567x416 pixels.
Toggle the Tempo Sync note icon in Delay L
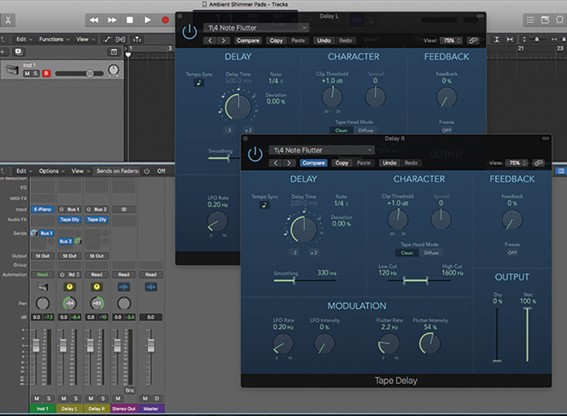[199, 83]
